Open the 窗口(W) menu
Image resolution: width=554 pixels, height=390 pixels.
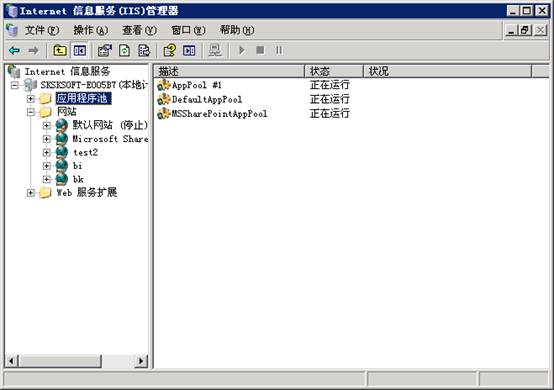tap(188, 30)
